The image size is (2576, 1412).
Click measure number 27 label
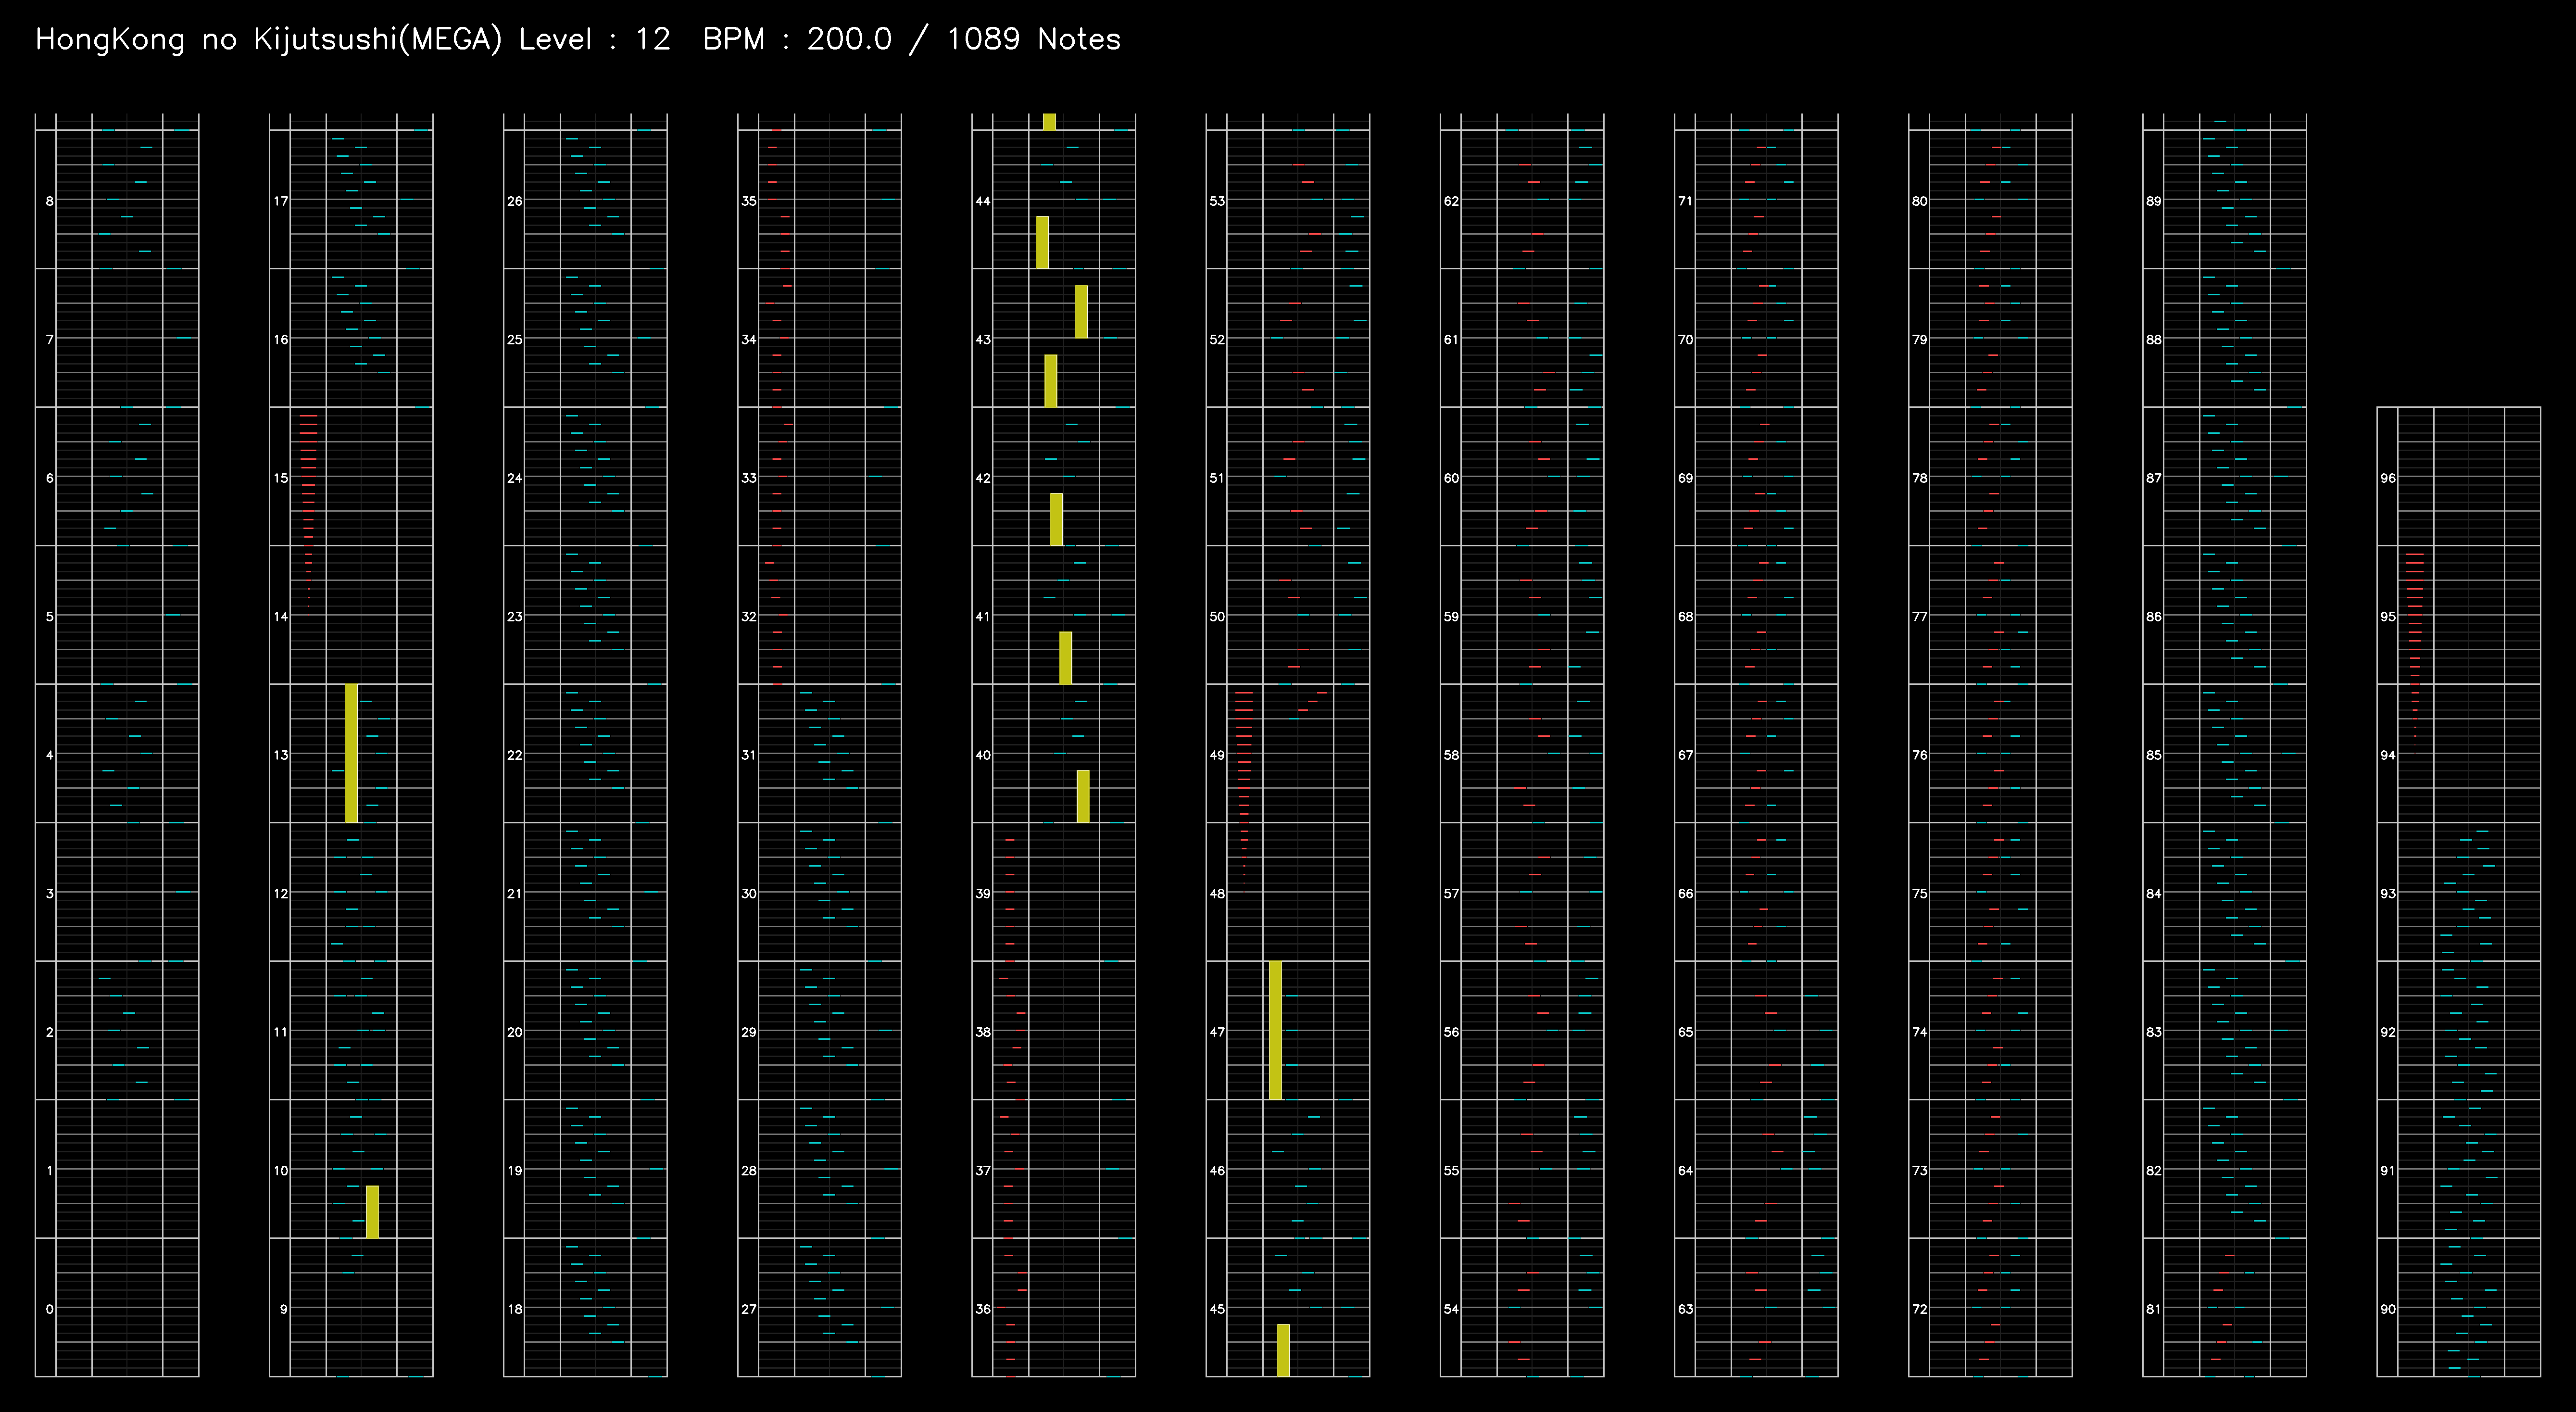tap(748, 1308)
